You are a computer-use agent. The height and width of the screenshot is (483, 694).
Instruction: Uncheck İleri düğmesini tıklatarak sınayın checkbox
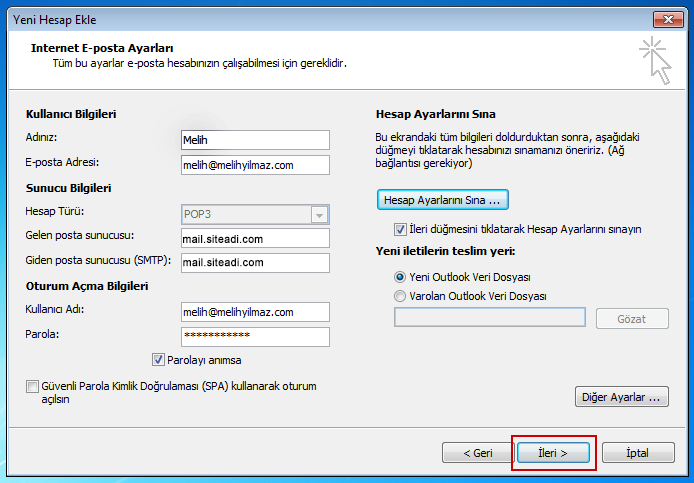click(x=401, y=229)
